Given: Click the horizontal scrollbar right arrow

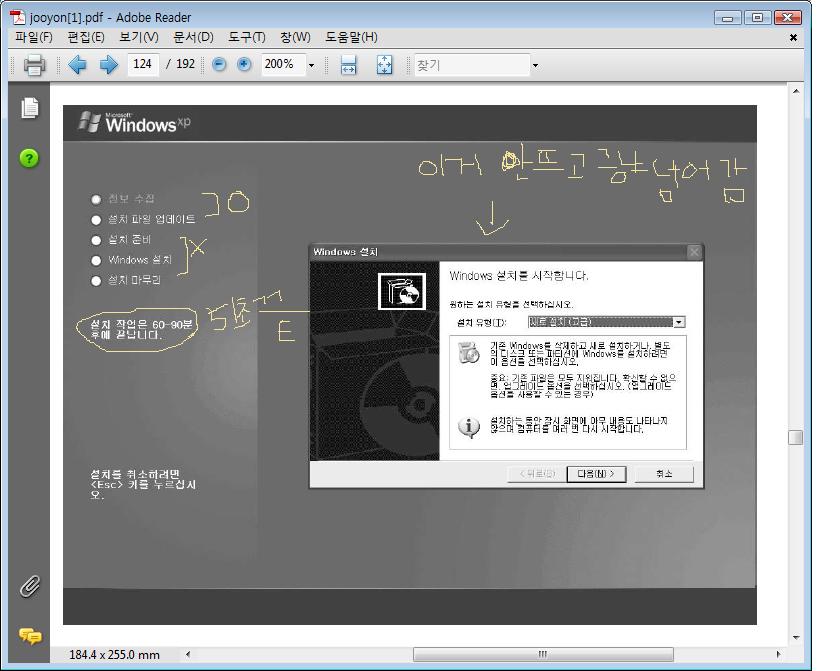Looking at the screenshot, I should pyautogui.click(x=778, y=654).
